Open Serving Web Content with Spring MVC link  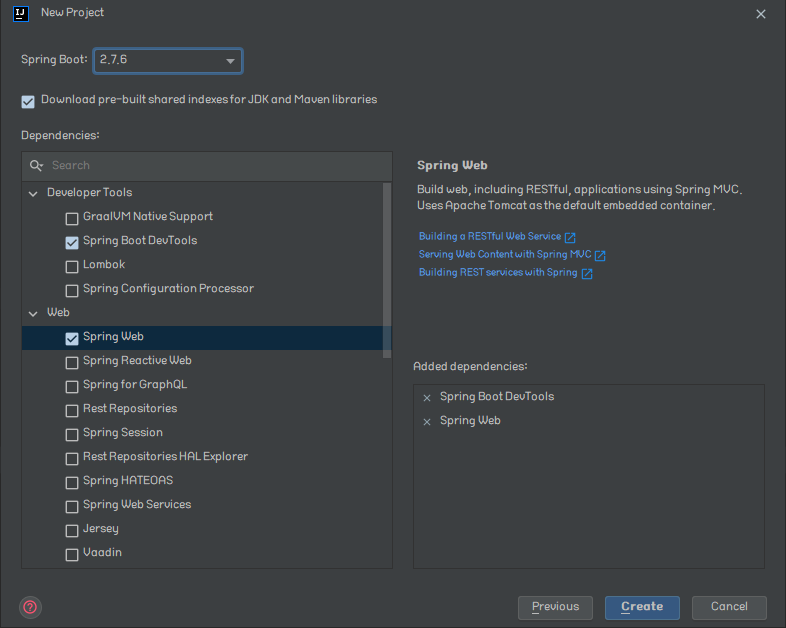click(505, 254)
